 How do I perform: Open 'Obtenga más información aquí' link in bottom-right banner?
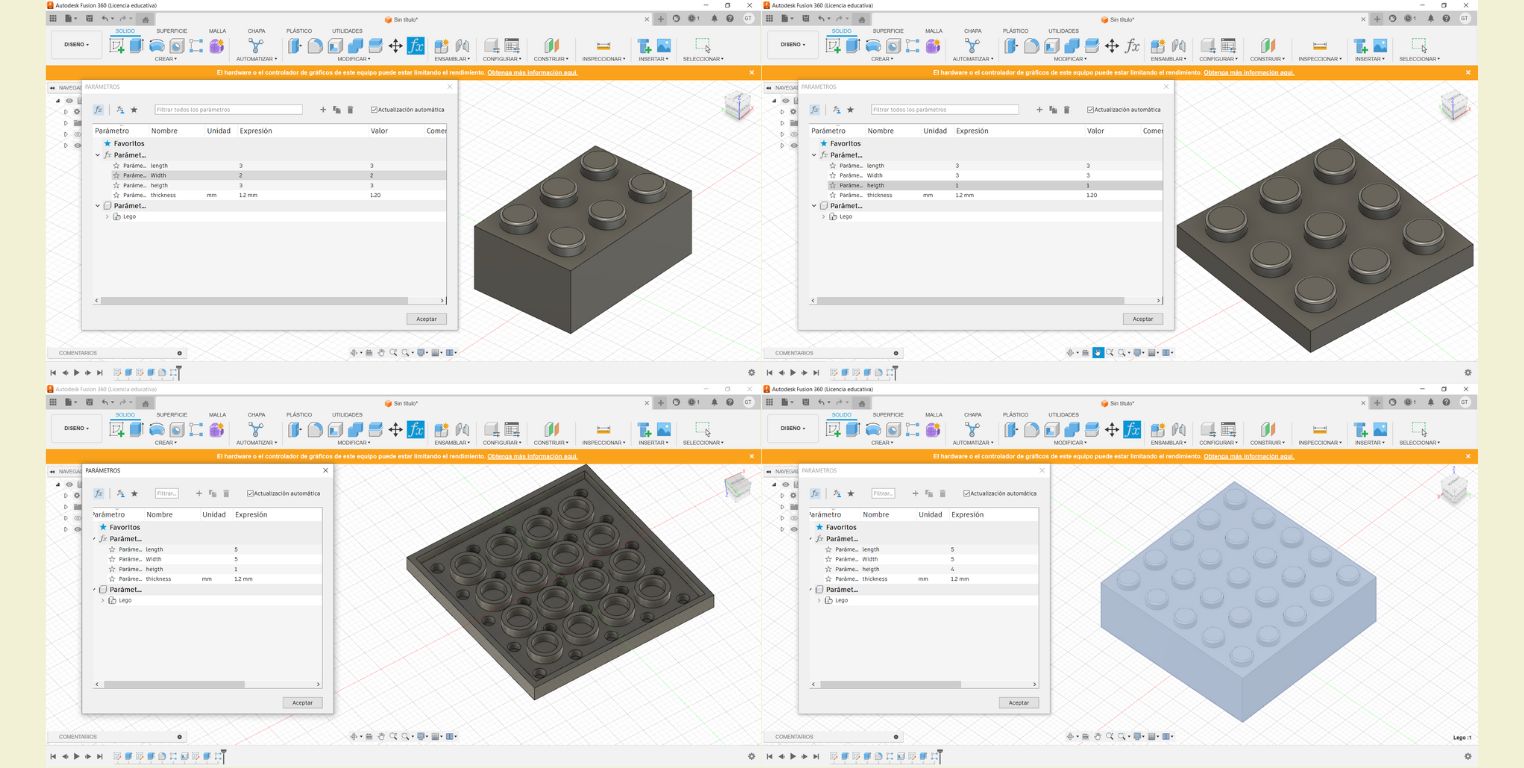[x=1249, y=456]
